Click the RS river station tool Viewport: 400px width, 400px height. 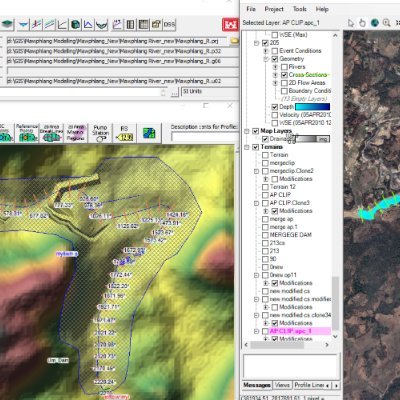tap(124, 133)
